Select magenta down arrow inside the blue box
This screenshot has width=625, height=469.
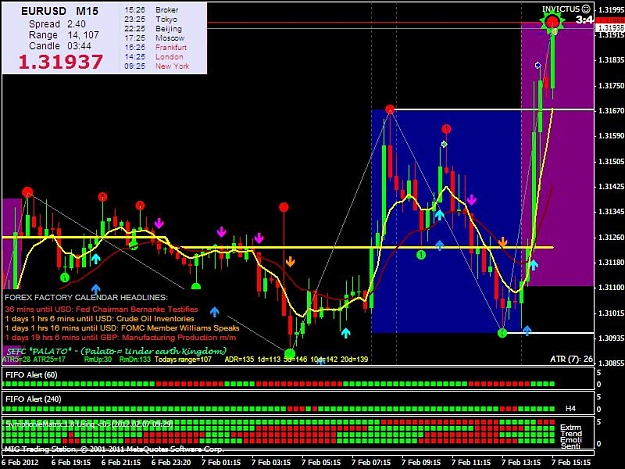coord(472,200)
